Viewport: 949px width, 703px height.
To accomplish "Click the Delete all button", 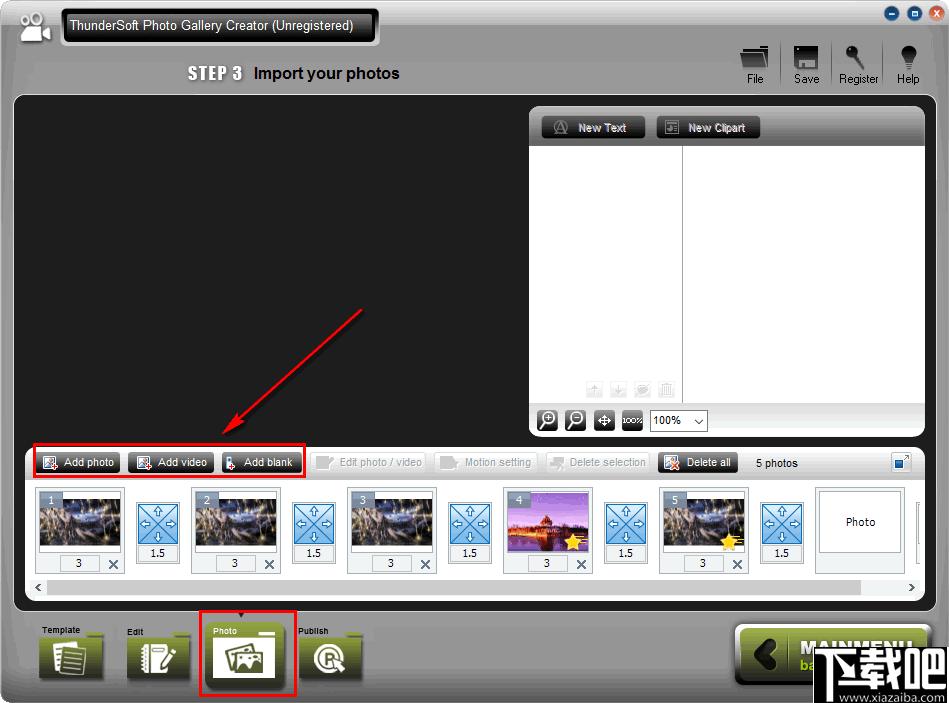I will (698, 462).
